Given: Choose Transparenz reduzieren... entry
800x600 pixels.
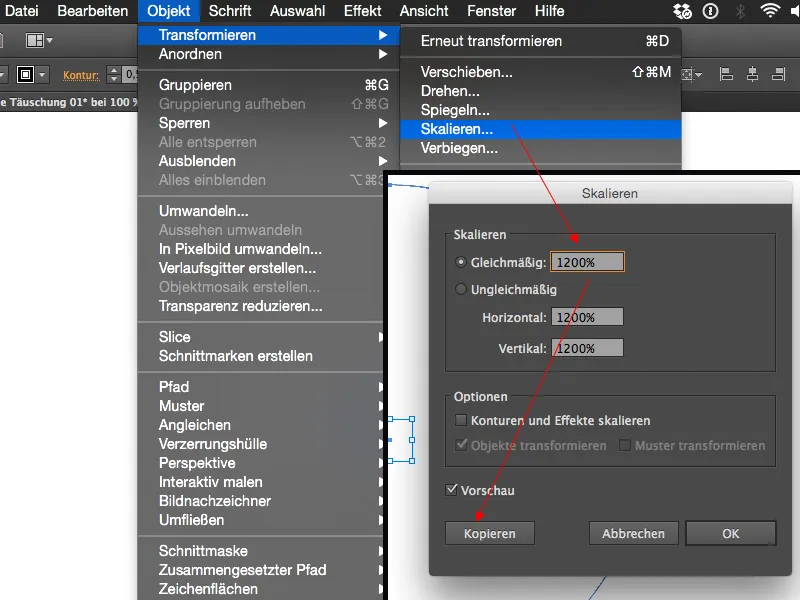Looking at the screenshot, I should pyautogui.click(x=261, y=306).
